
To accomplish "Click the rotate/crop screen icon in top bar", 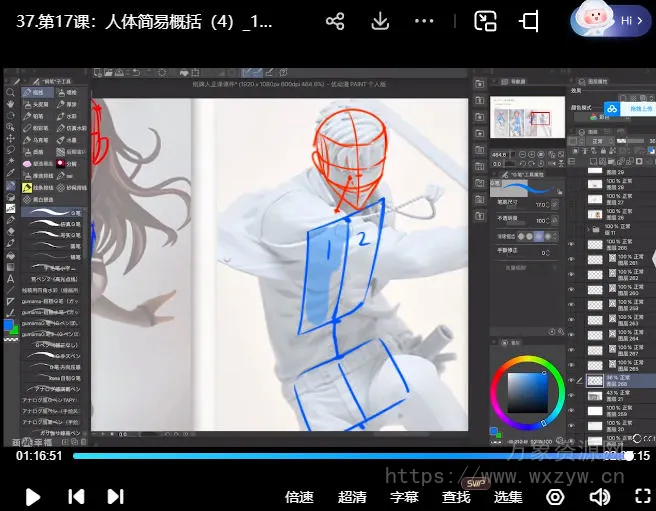I will click(530, 21).
